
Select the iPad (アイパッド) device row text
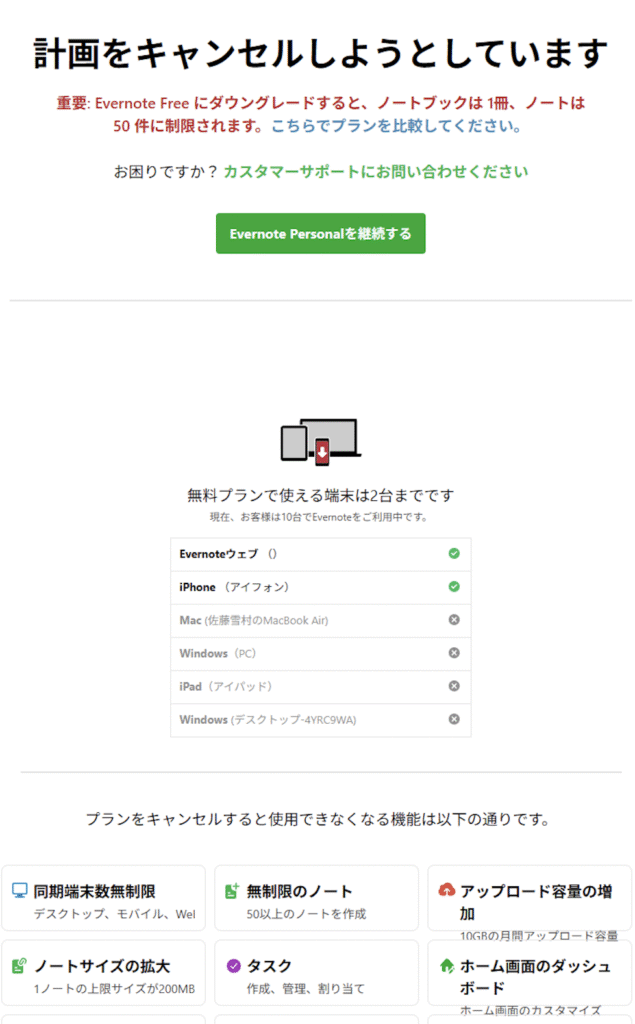[x=225, y=686]
